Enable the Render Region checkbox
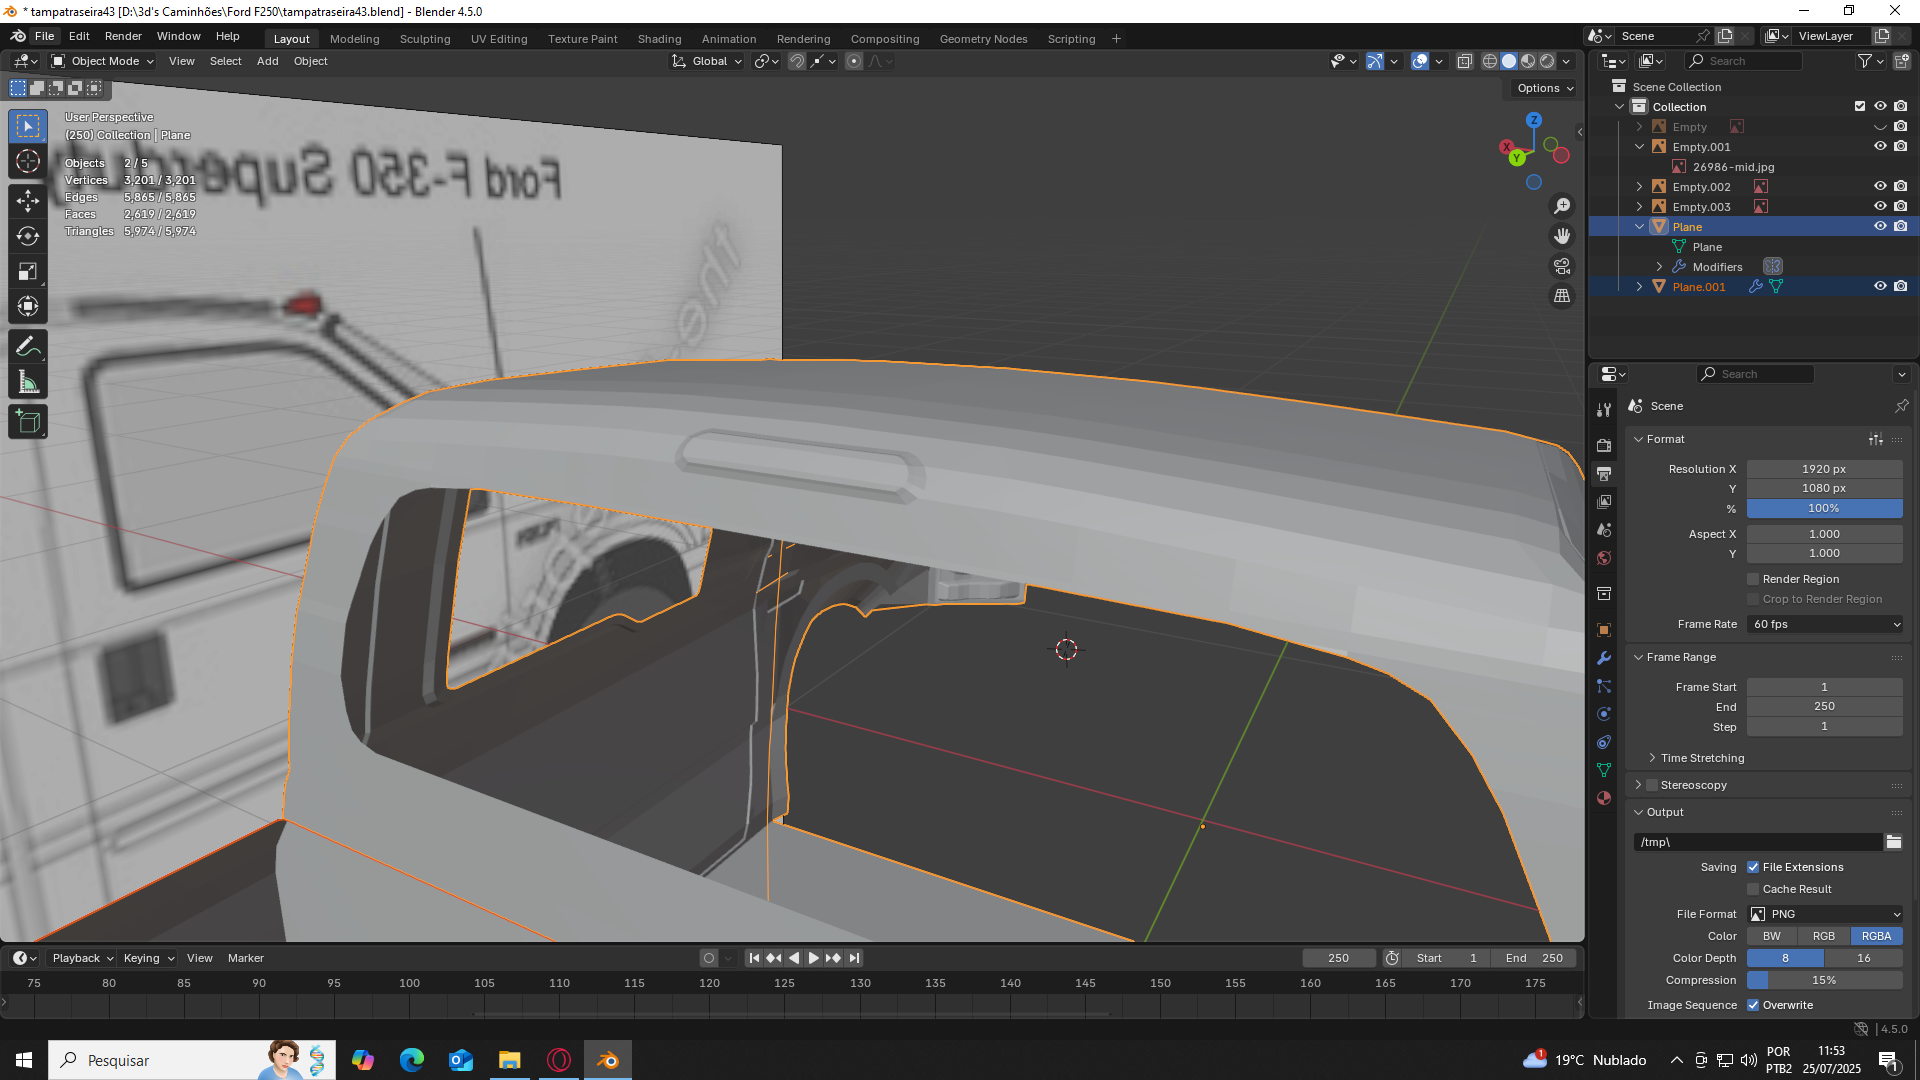 tap(1753, 579)
